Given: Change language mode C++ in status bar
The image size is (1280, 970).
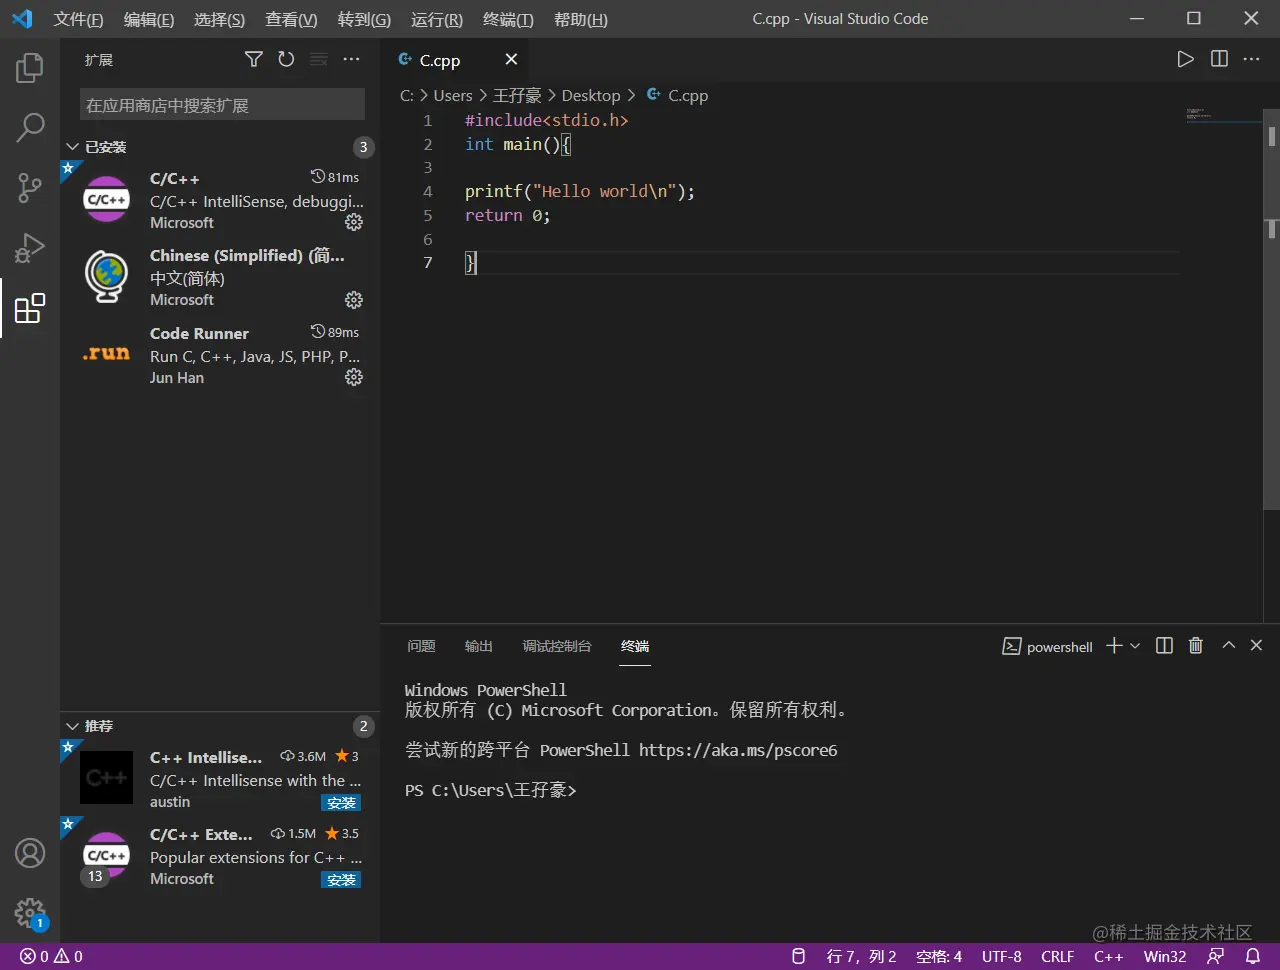Looking at the screenshot, I should tap(1108, 956).
